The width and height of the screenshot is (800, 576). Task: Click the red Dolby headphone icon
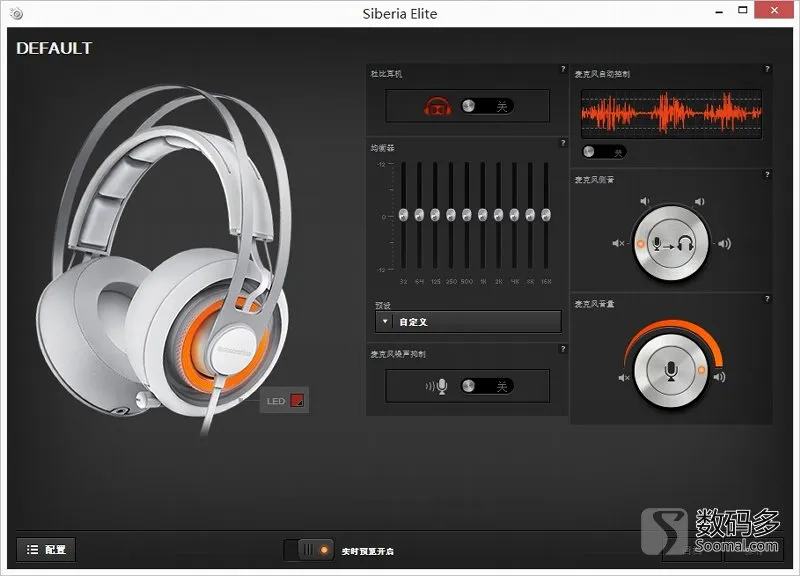437,106
